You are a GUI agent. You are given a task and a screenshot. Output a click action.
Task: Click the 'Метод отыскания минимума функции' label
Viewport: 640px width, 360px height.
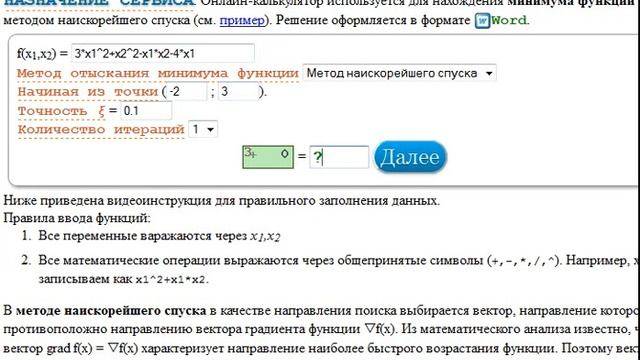tap(158, 73)
